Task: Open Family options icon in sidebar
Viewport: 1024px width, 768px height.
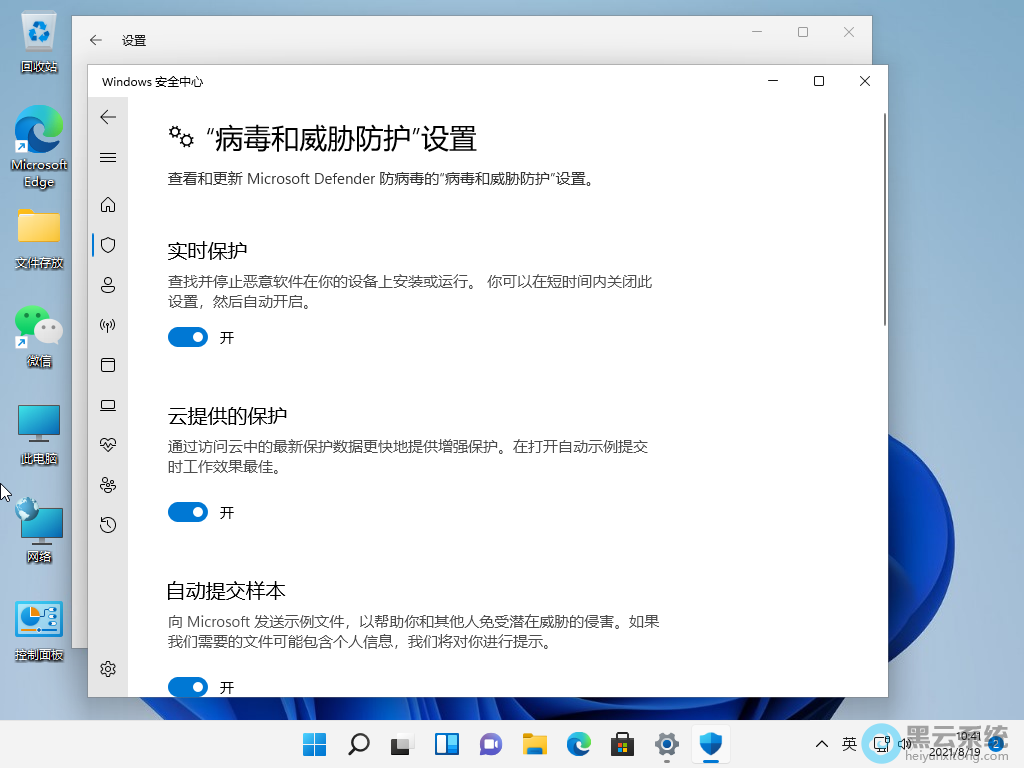Action: tap(108, 485)
